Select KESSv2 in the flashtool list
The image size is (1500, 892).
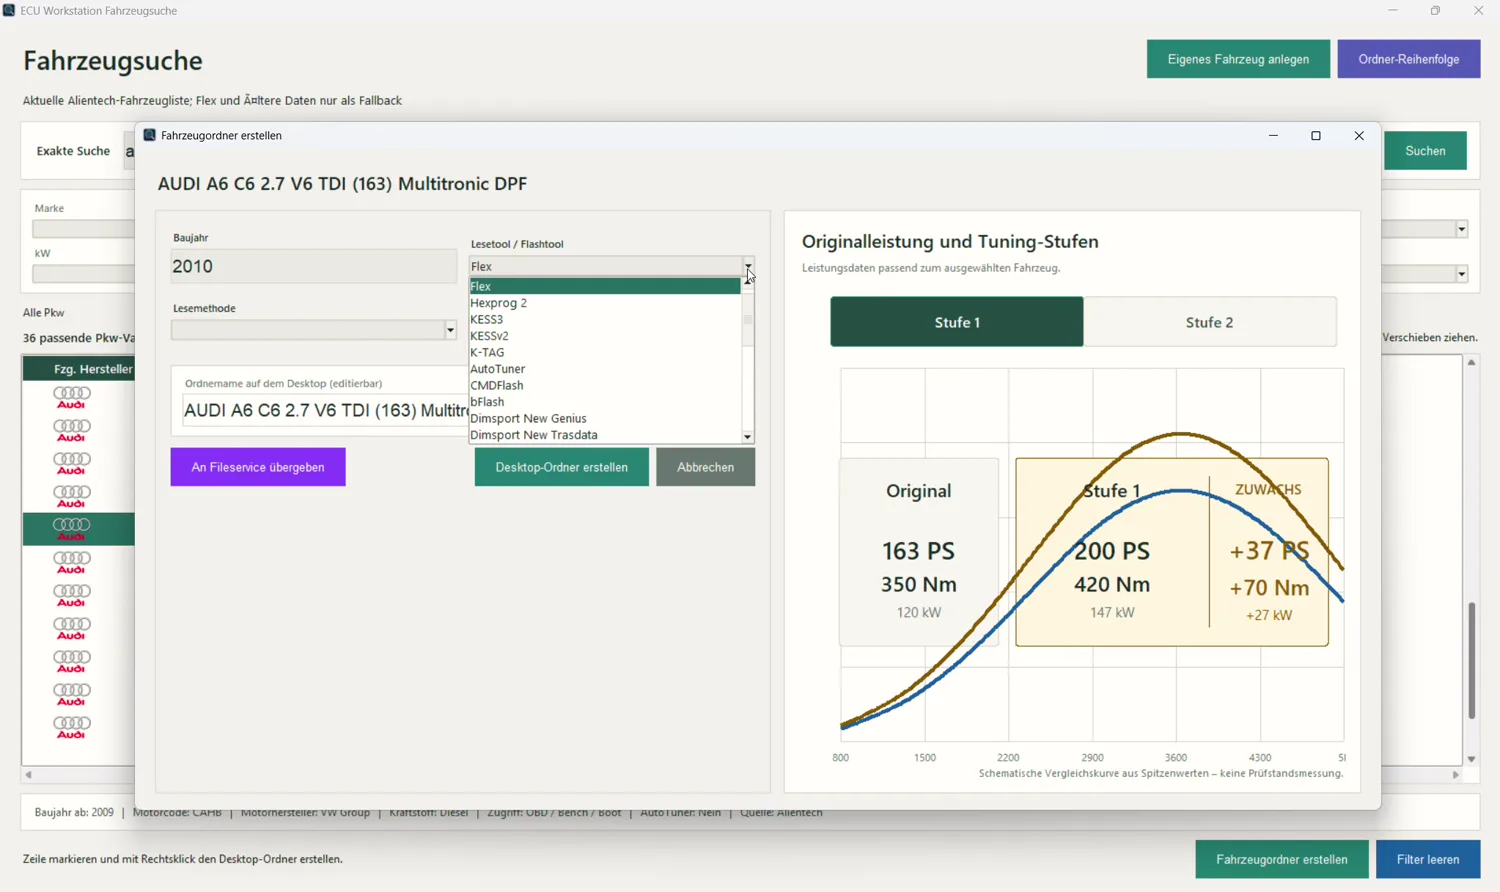point(605,336)
